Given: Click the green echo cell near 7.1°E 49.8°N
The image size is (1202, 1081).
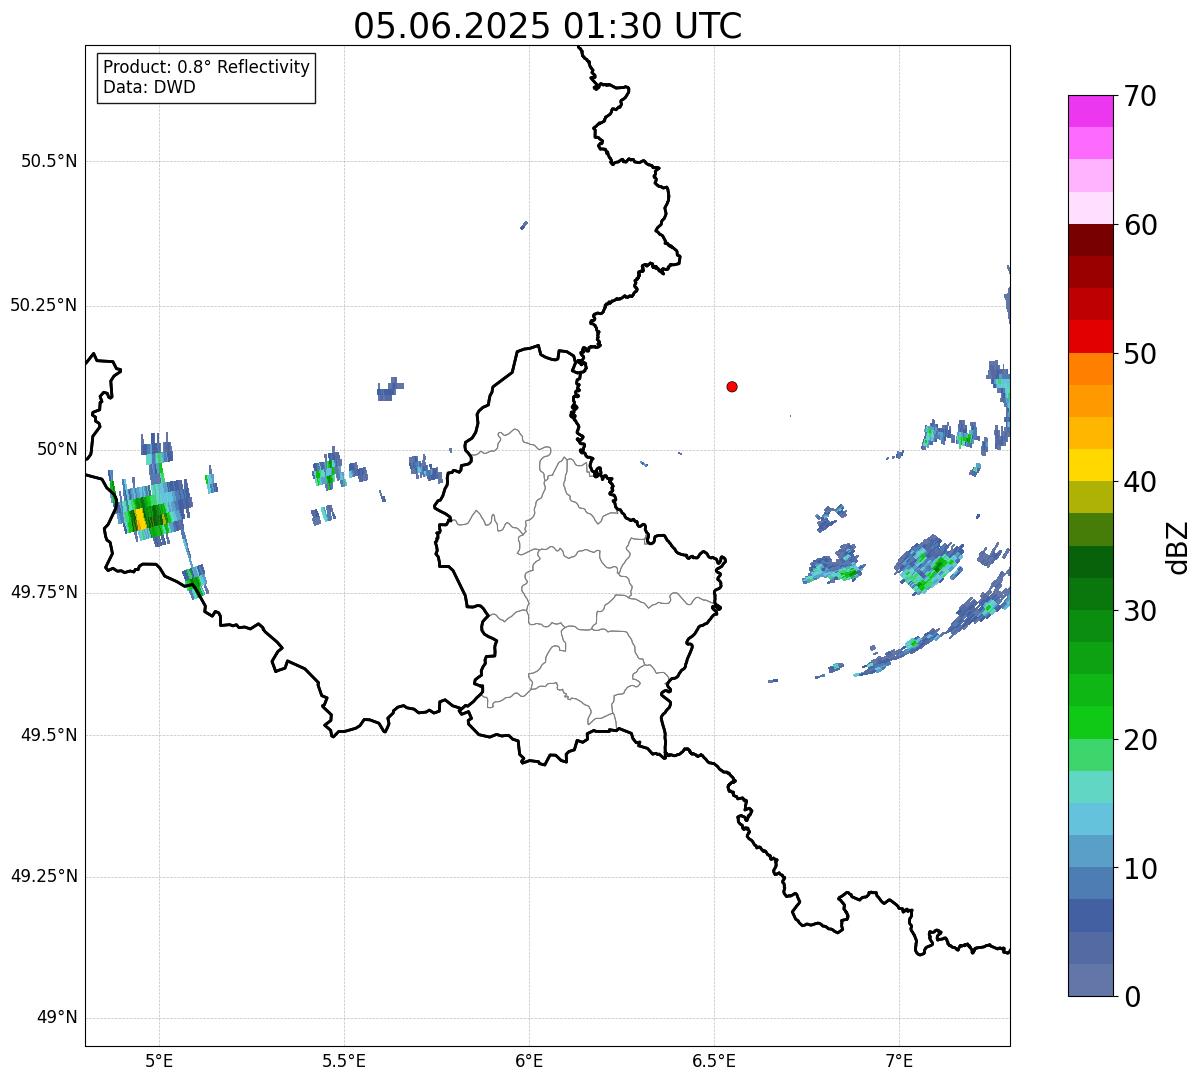Looking at the screenshot, I should click(x=931, y=566).
